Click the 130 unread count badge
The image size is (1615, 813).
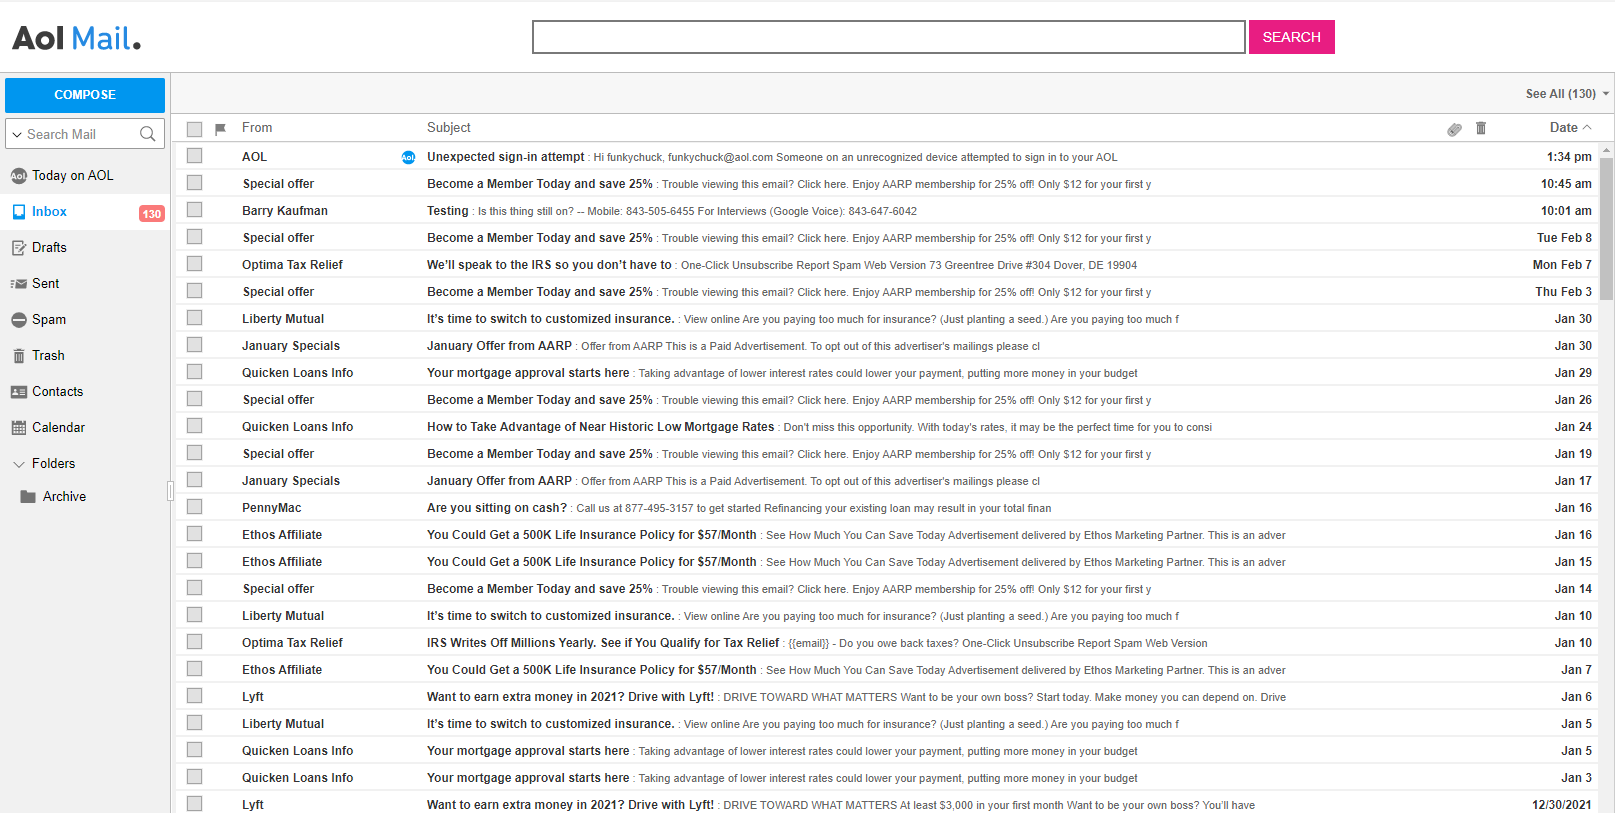(x=152, y=213)
